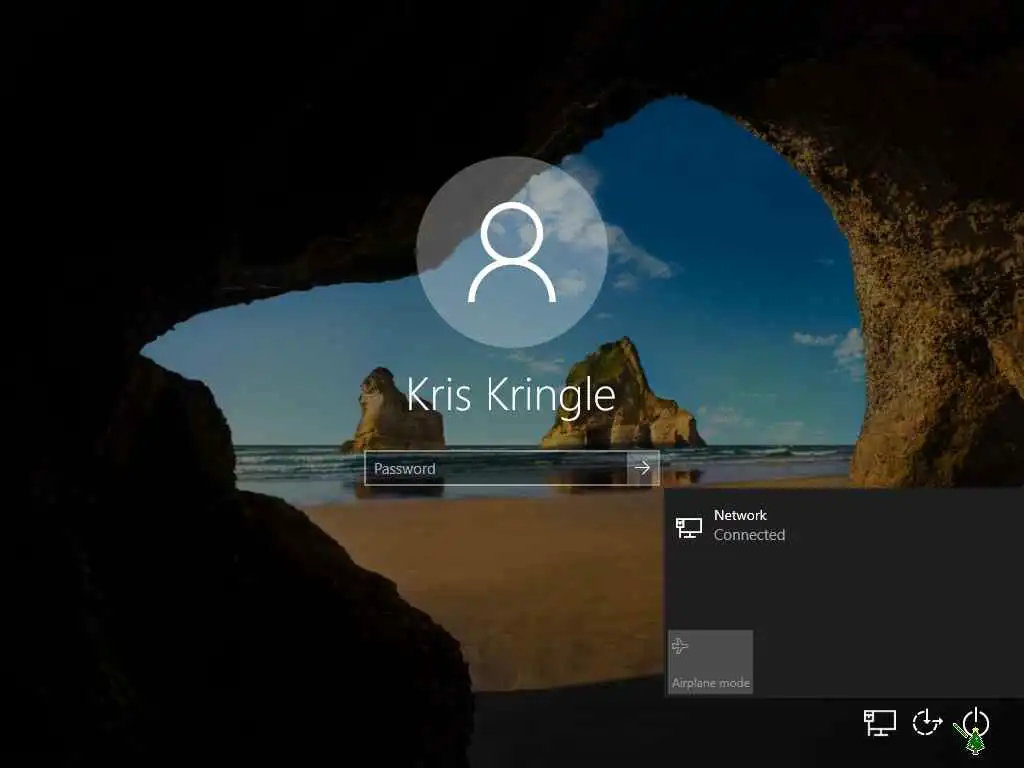Open the Network icon in bottom tray
This screenshot has height=768, width=1024.
(x=880, y=723)
